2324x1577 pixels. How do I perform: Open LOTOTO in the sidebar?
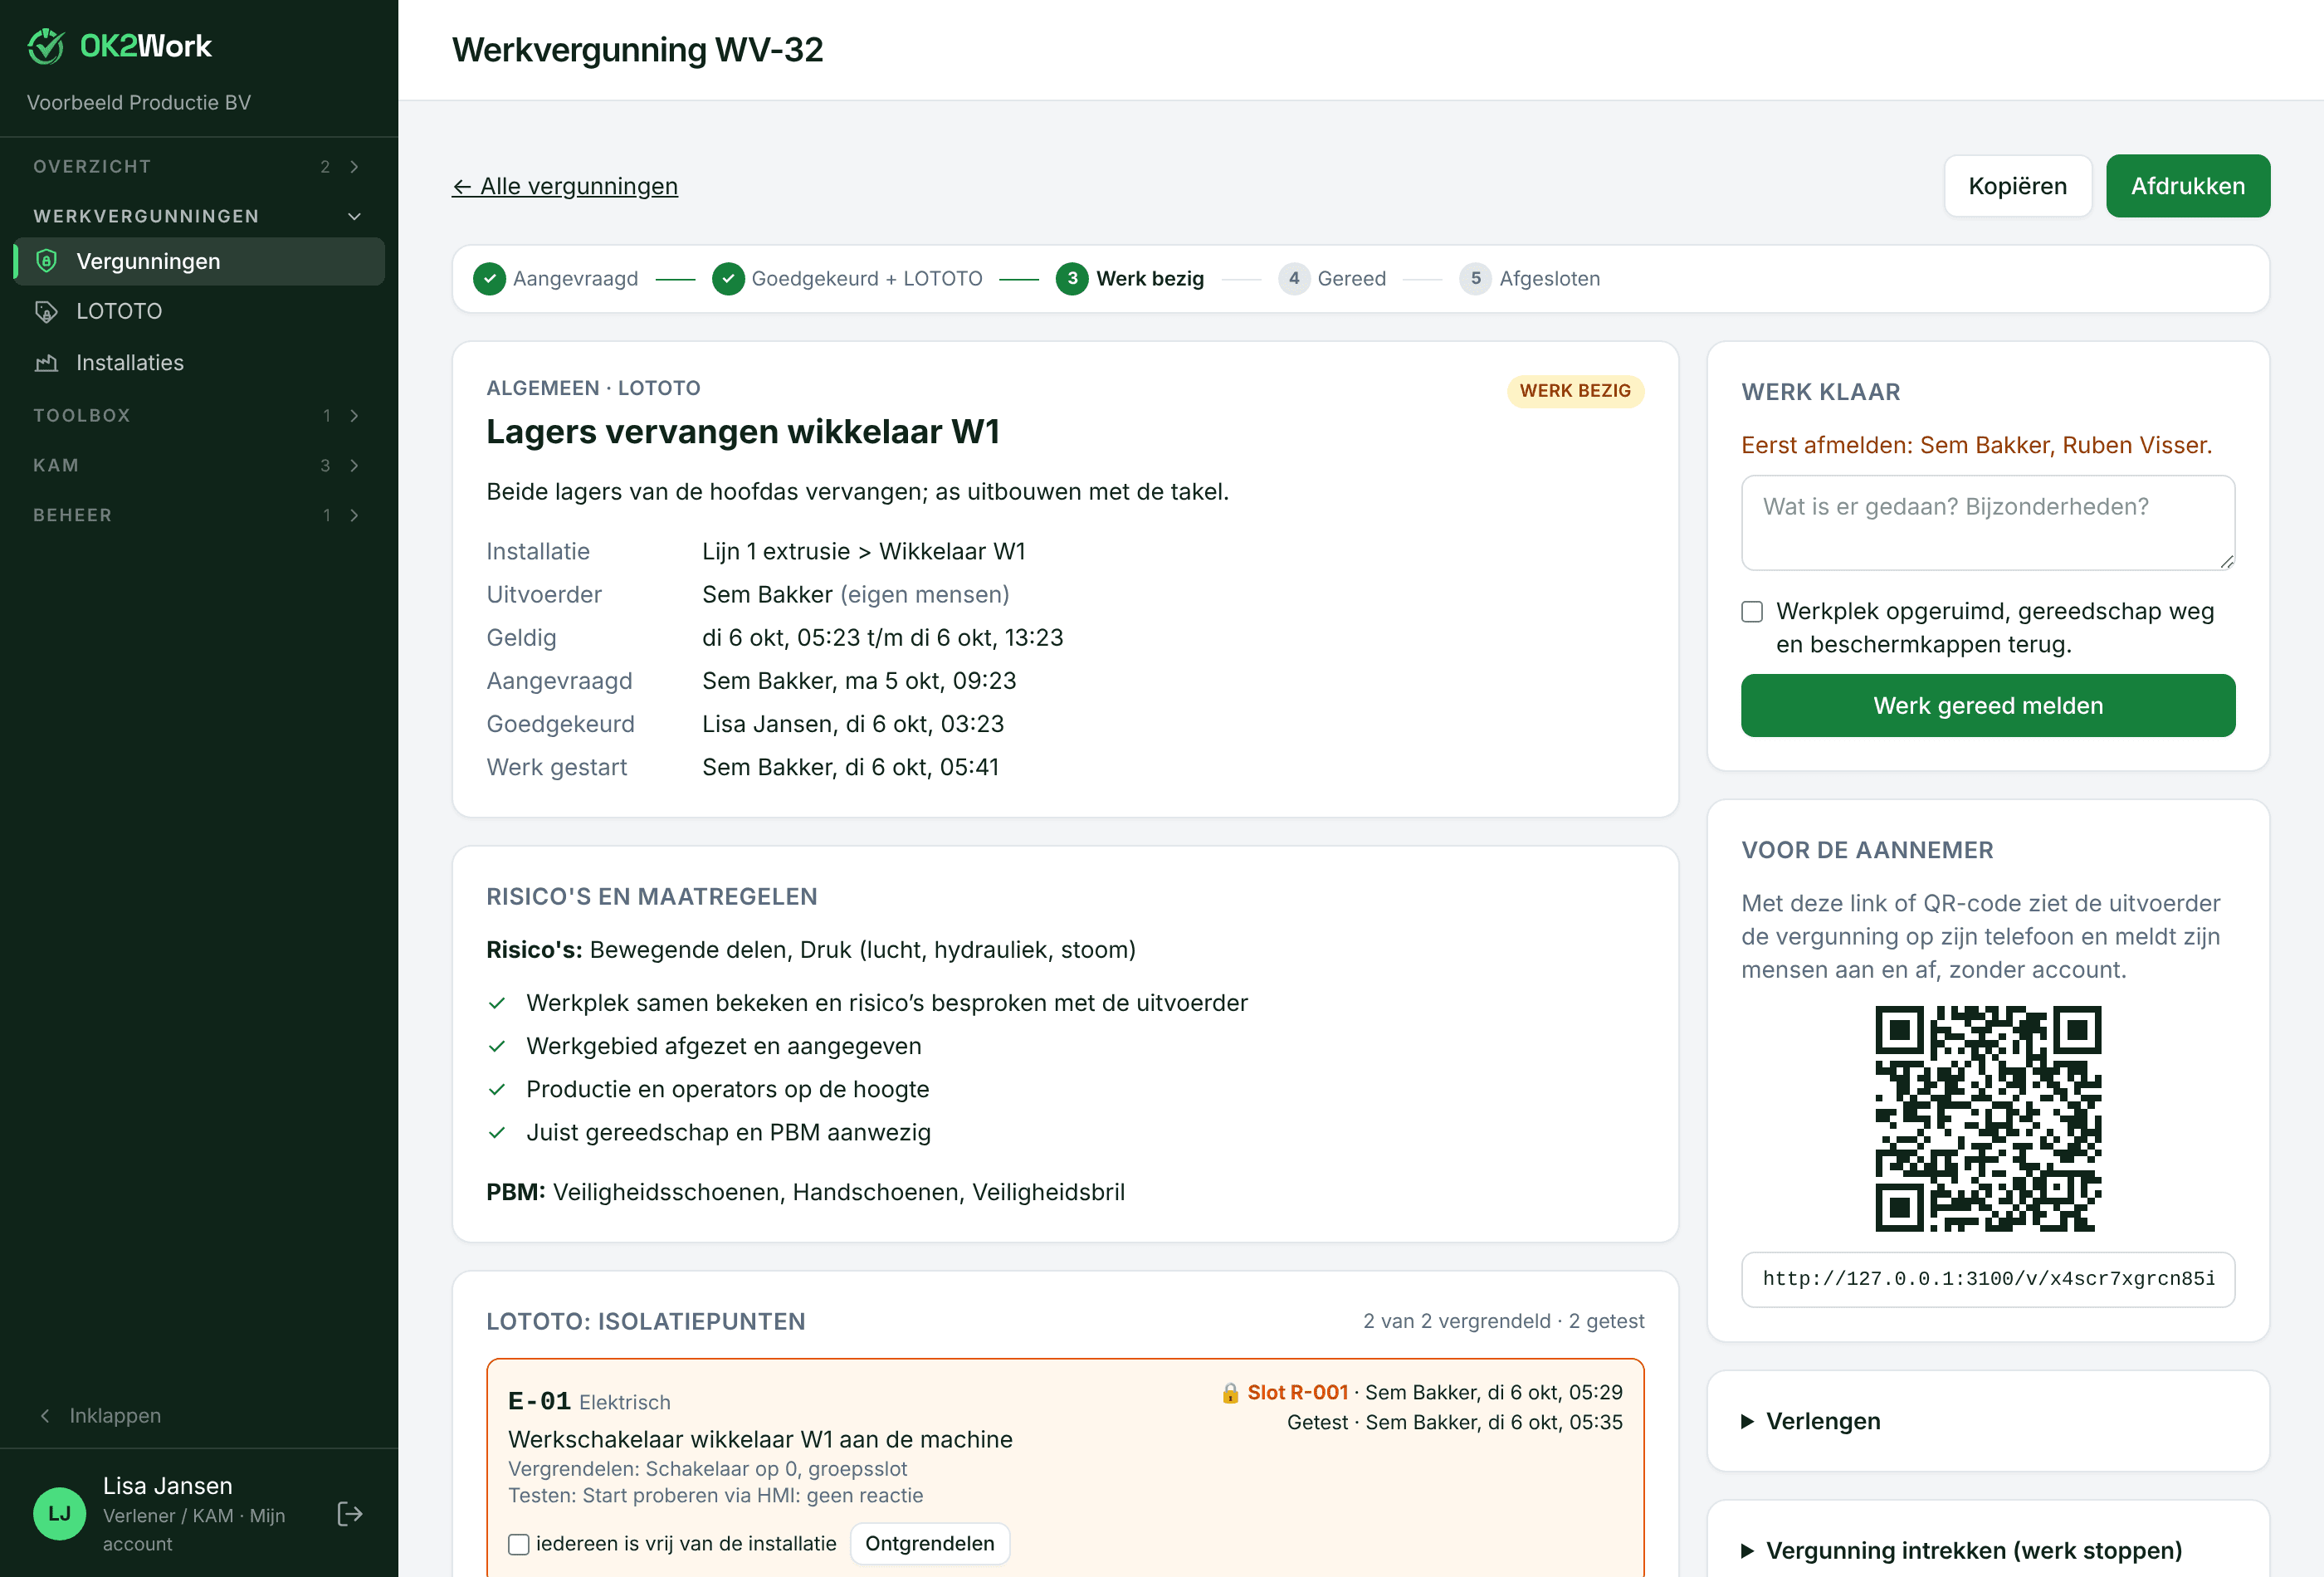[199, 311]
